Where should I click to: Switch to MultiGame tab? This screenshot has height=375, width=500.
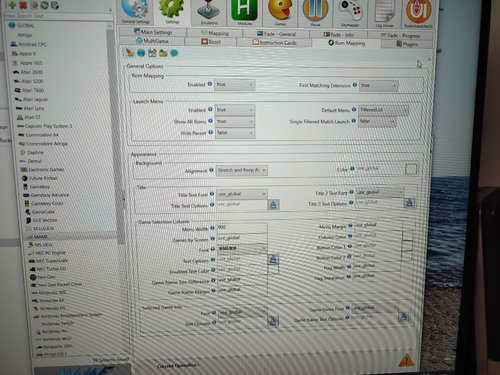tap(152, 41)
